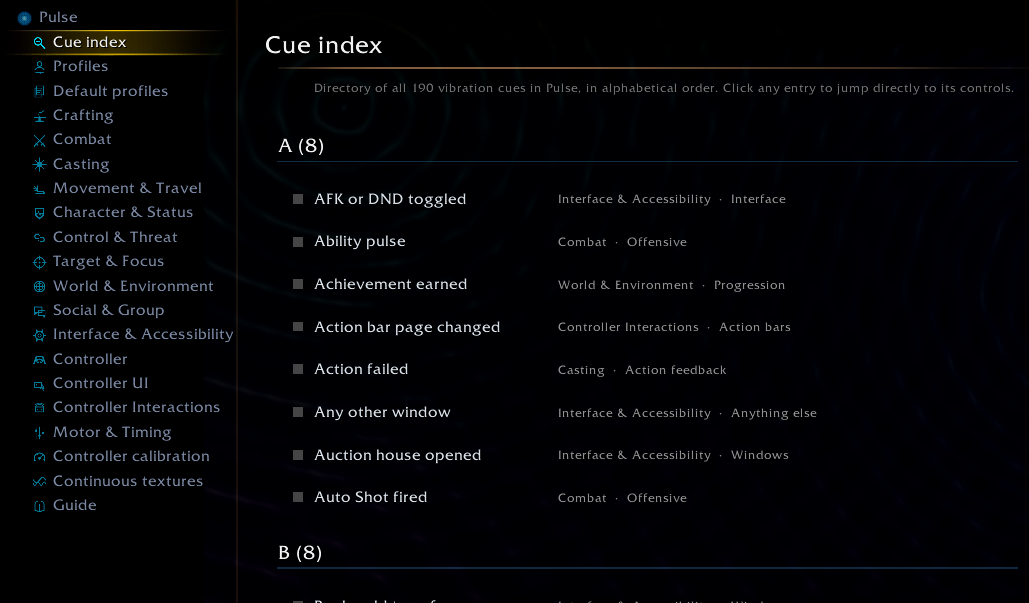Click the square marker beside Ability pulse
Viewport: 1029px width, 603px height.
[x=298, y=241]
